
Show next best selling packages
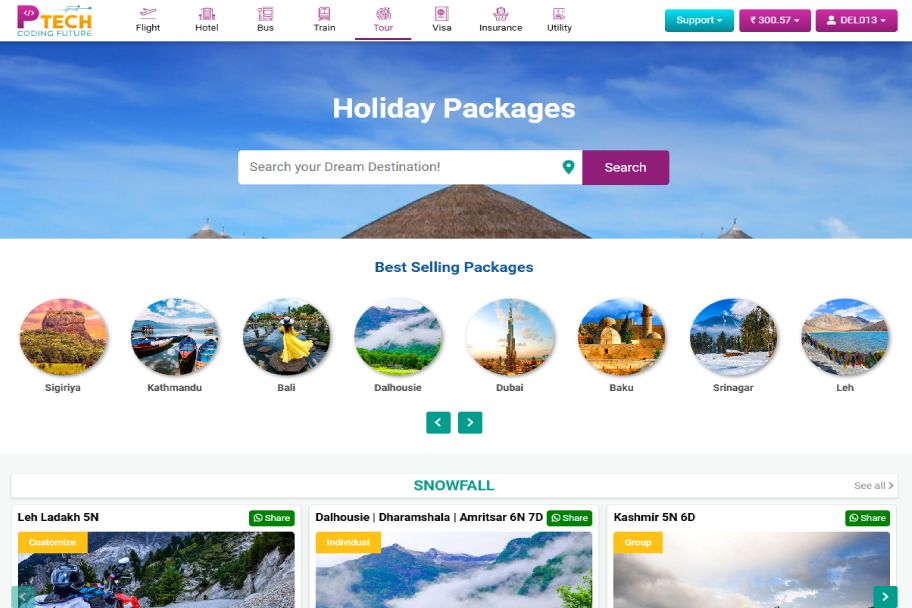pos(470,422)
